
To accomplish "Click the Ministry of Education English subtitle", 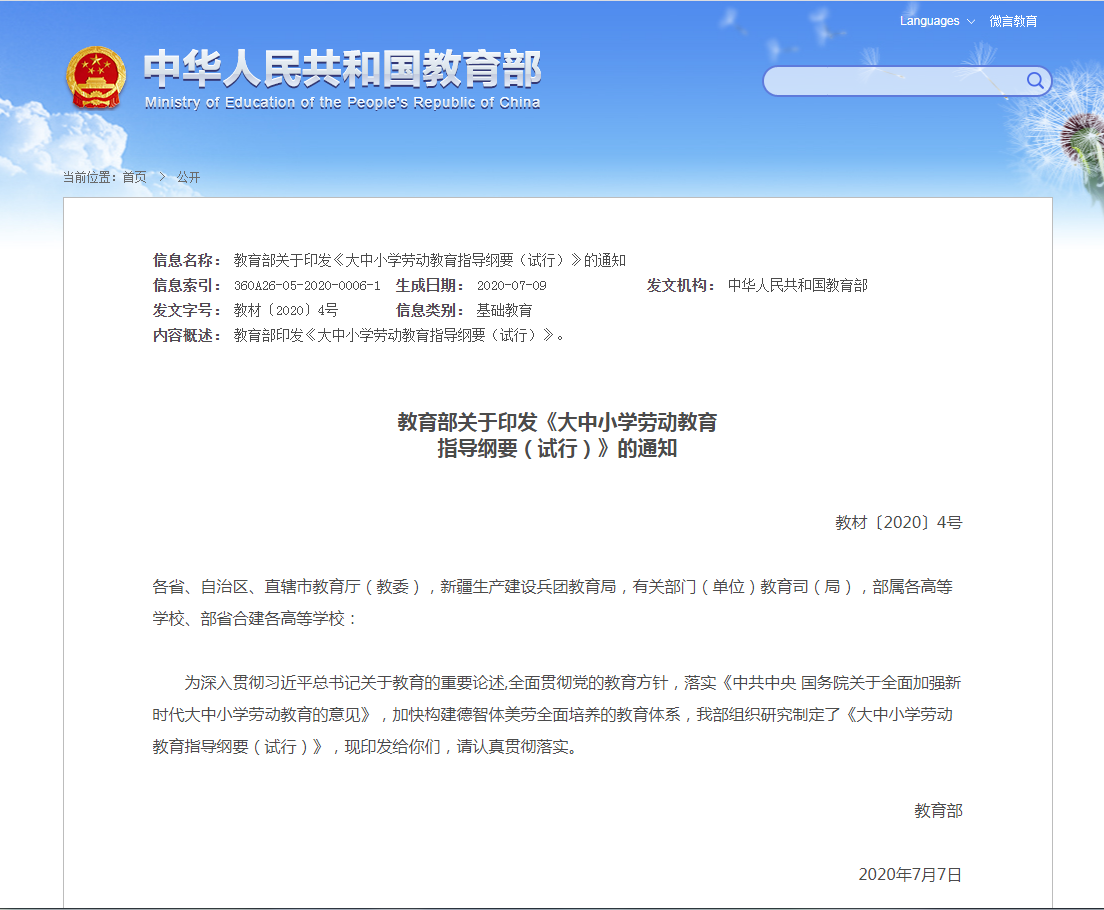I will pos(342,103).
